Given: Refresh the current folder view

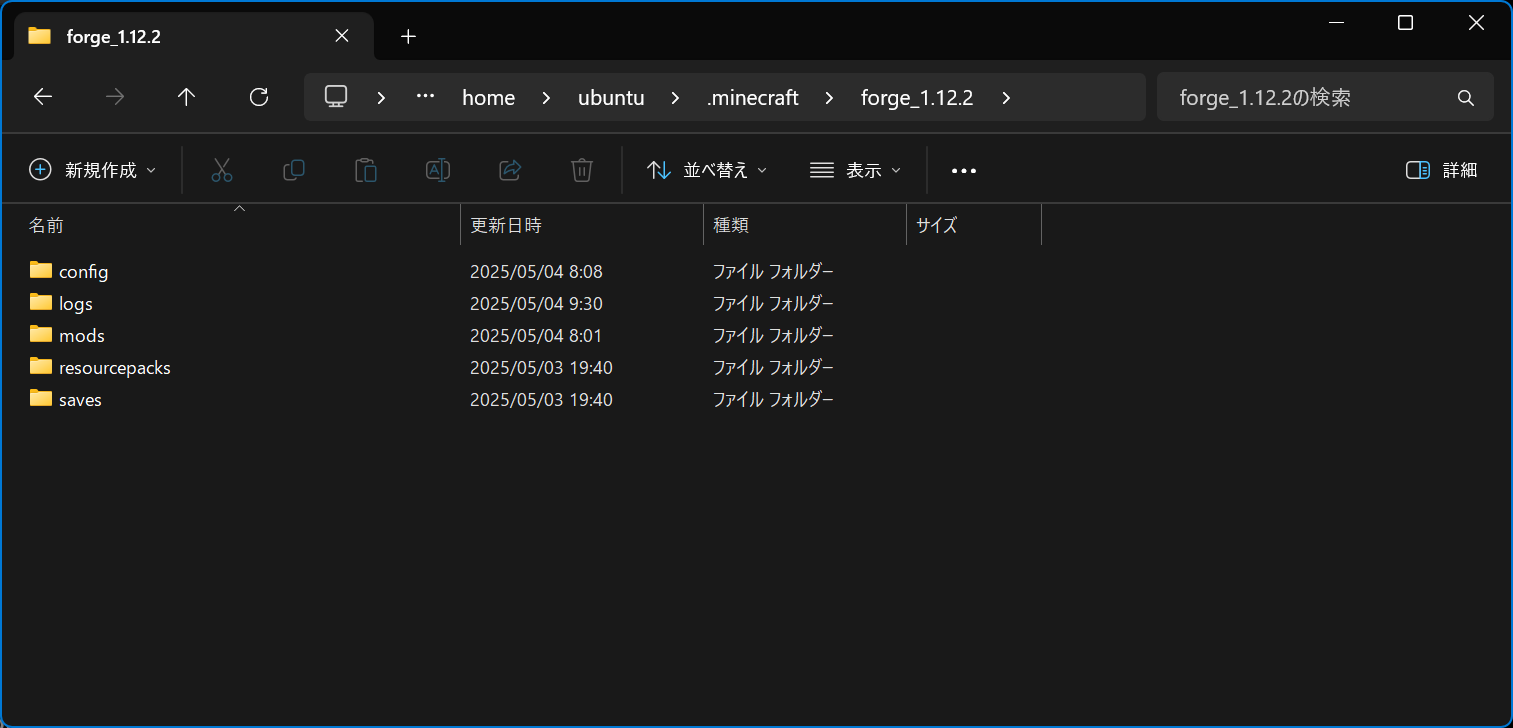Looking at the screenshot, I should 259,97.
